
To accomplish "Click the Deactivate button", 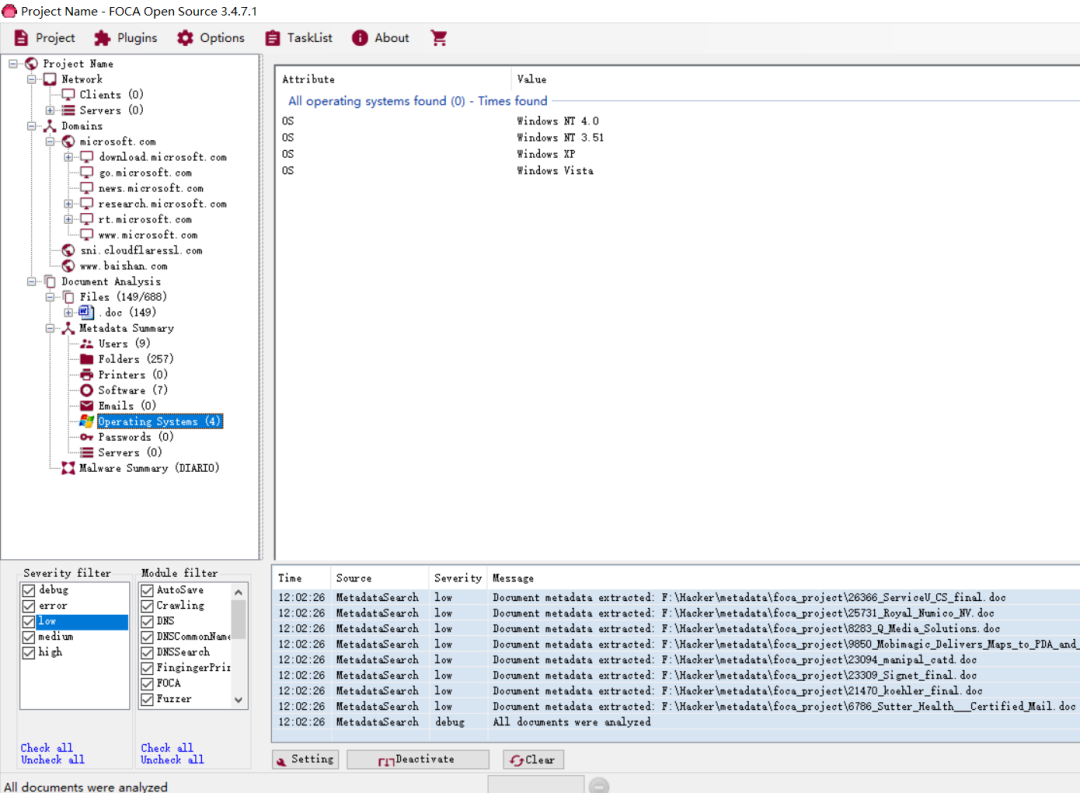I will pyautogui.click(x=417, y=759).
